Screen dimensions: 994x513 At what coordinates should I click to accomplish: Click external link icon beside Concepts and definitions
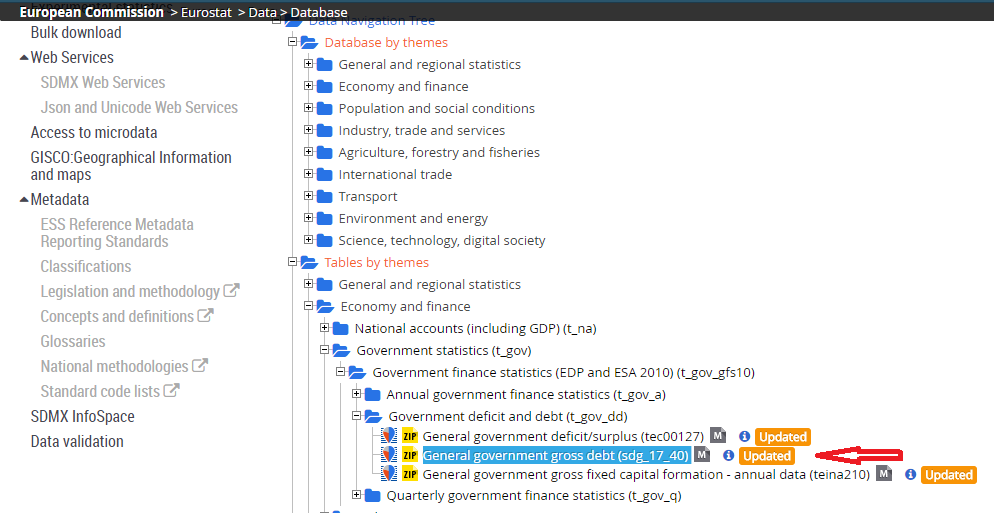click(x=205, y=315)
